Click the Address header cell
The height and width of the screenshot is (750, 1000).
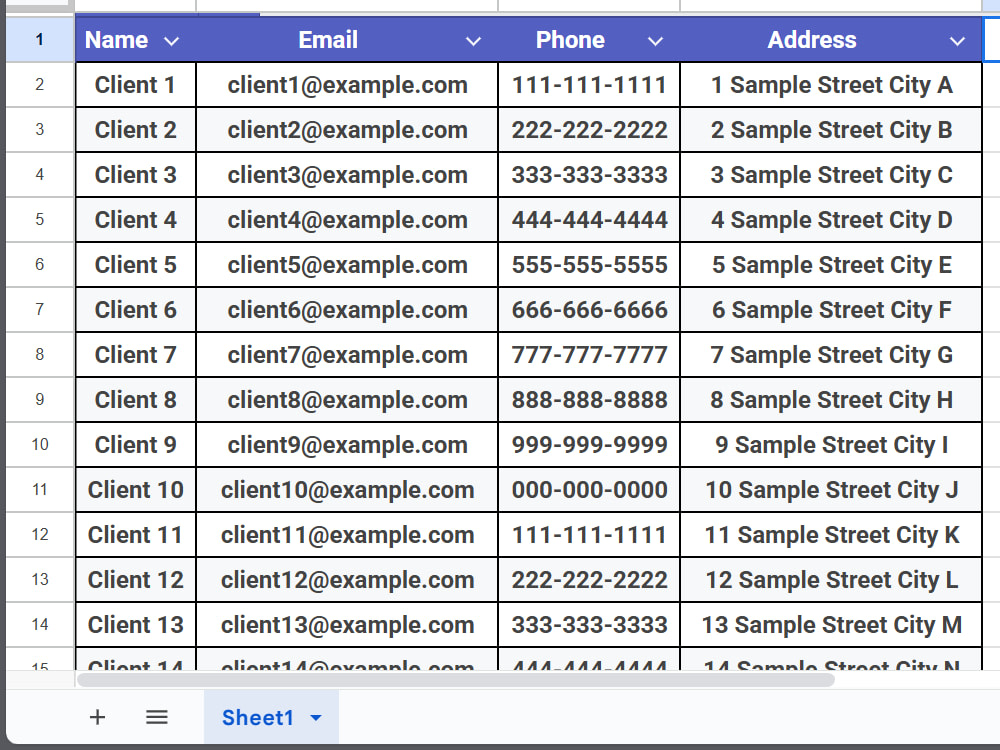point(831,40)
